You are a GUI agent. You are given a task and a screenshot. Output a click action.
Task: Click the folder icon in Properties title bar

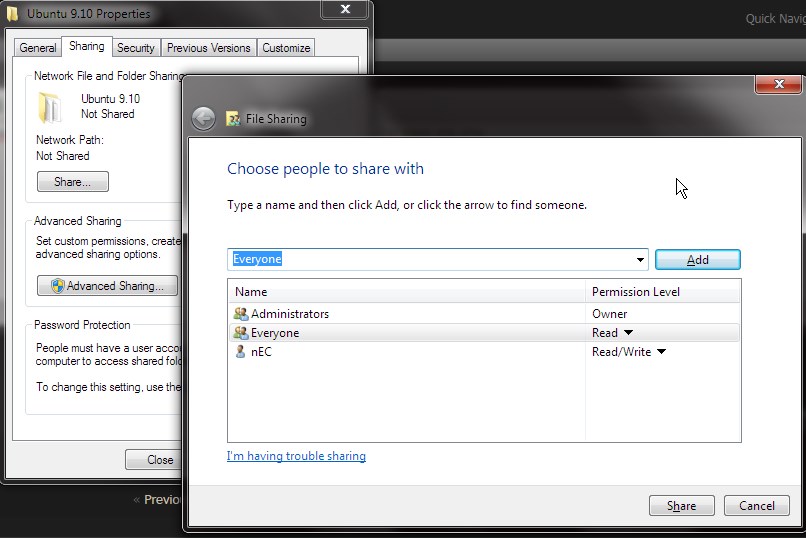coord(12,14)
